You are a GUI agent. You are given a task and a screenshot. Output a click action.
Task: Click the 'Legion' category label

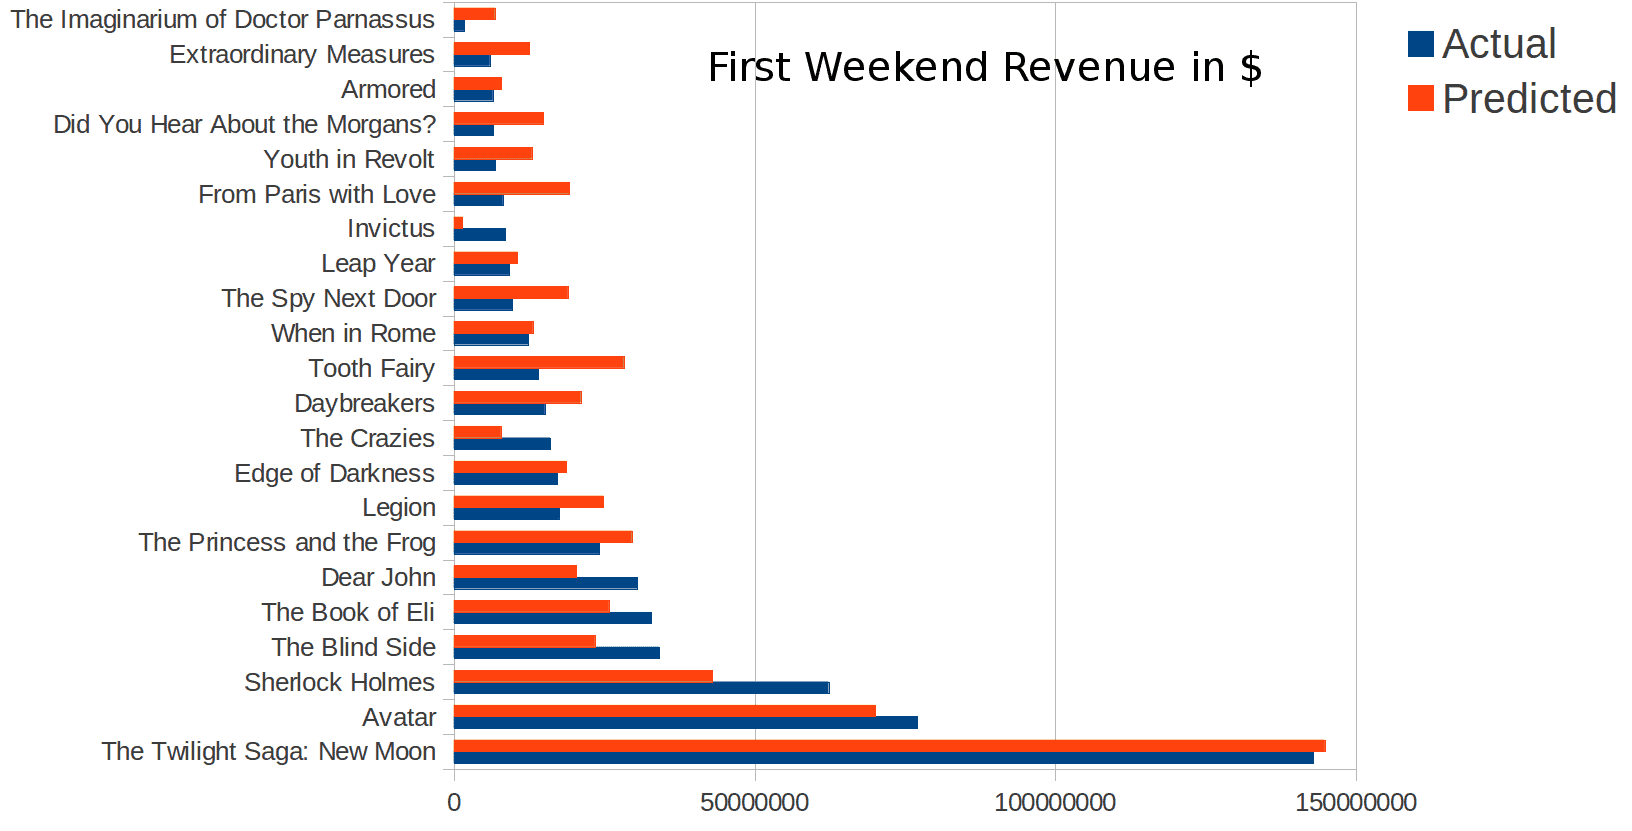(x=398, y=507)
